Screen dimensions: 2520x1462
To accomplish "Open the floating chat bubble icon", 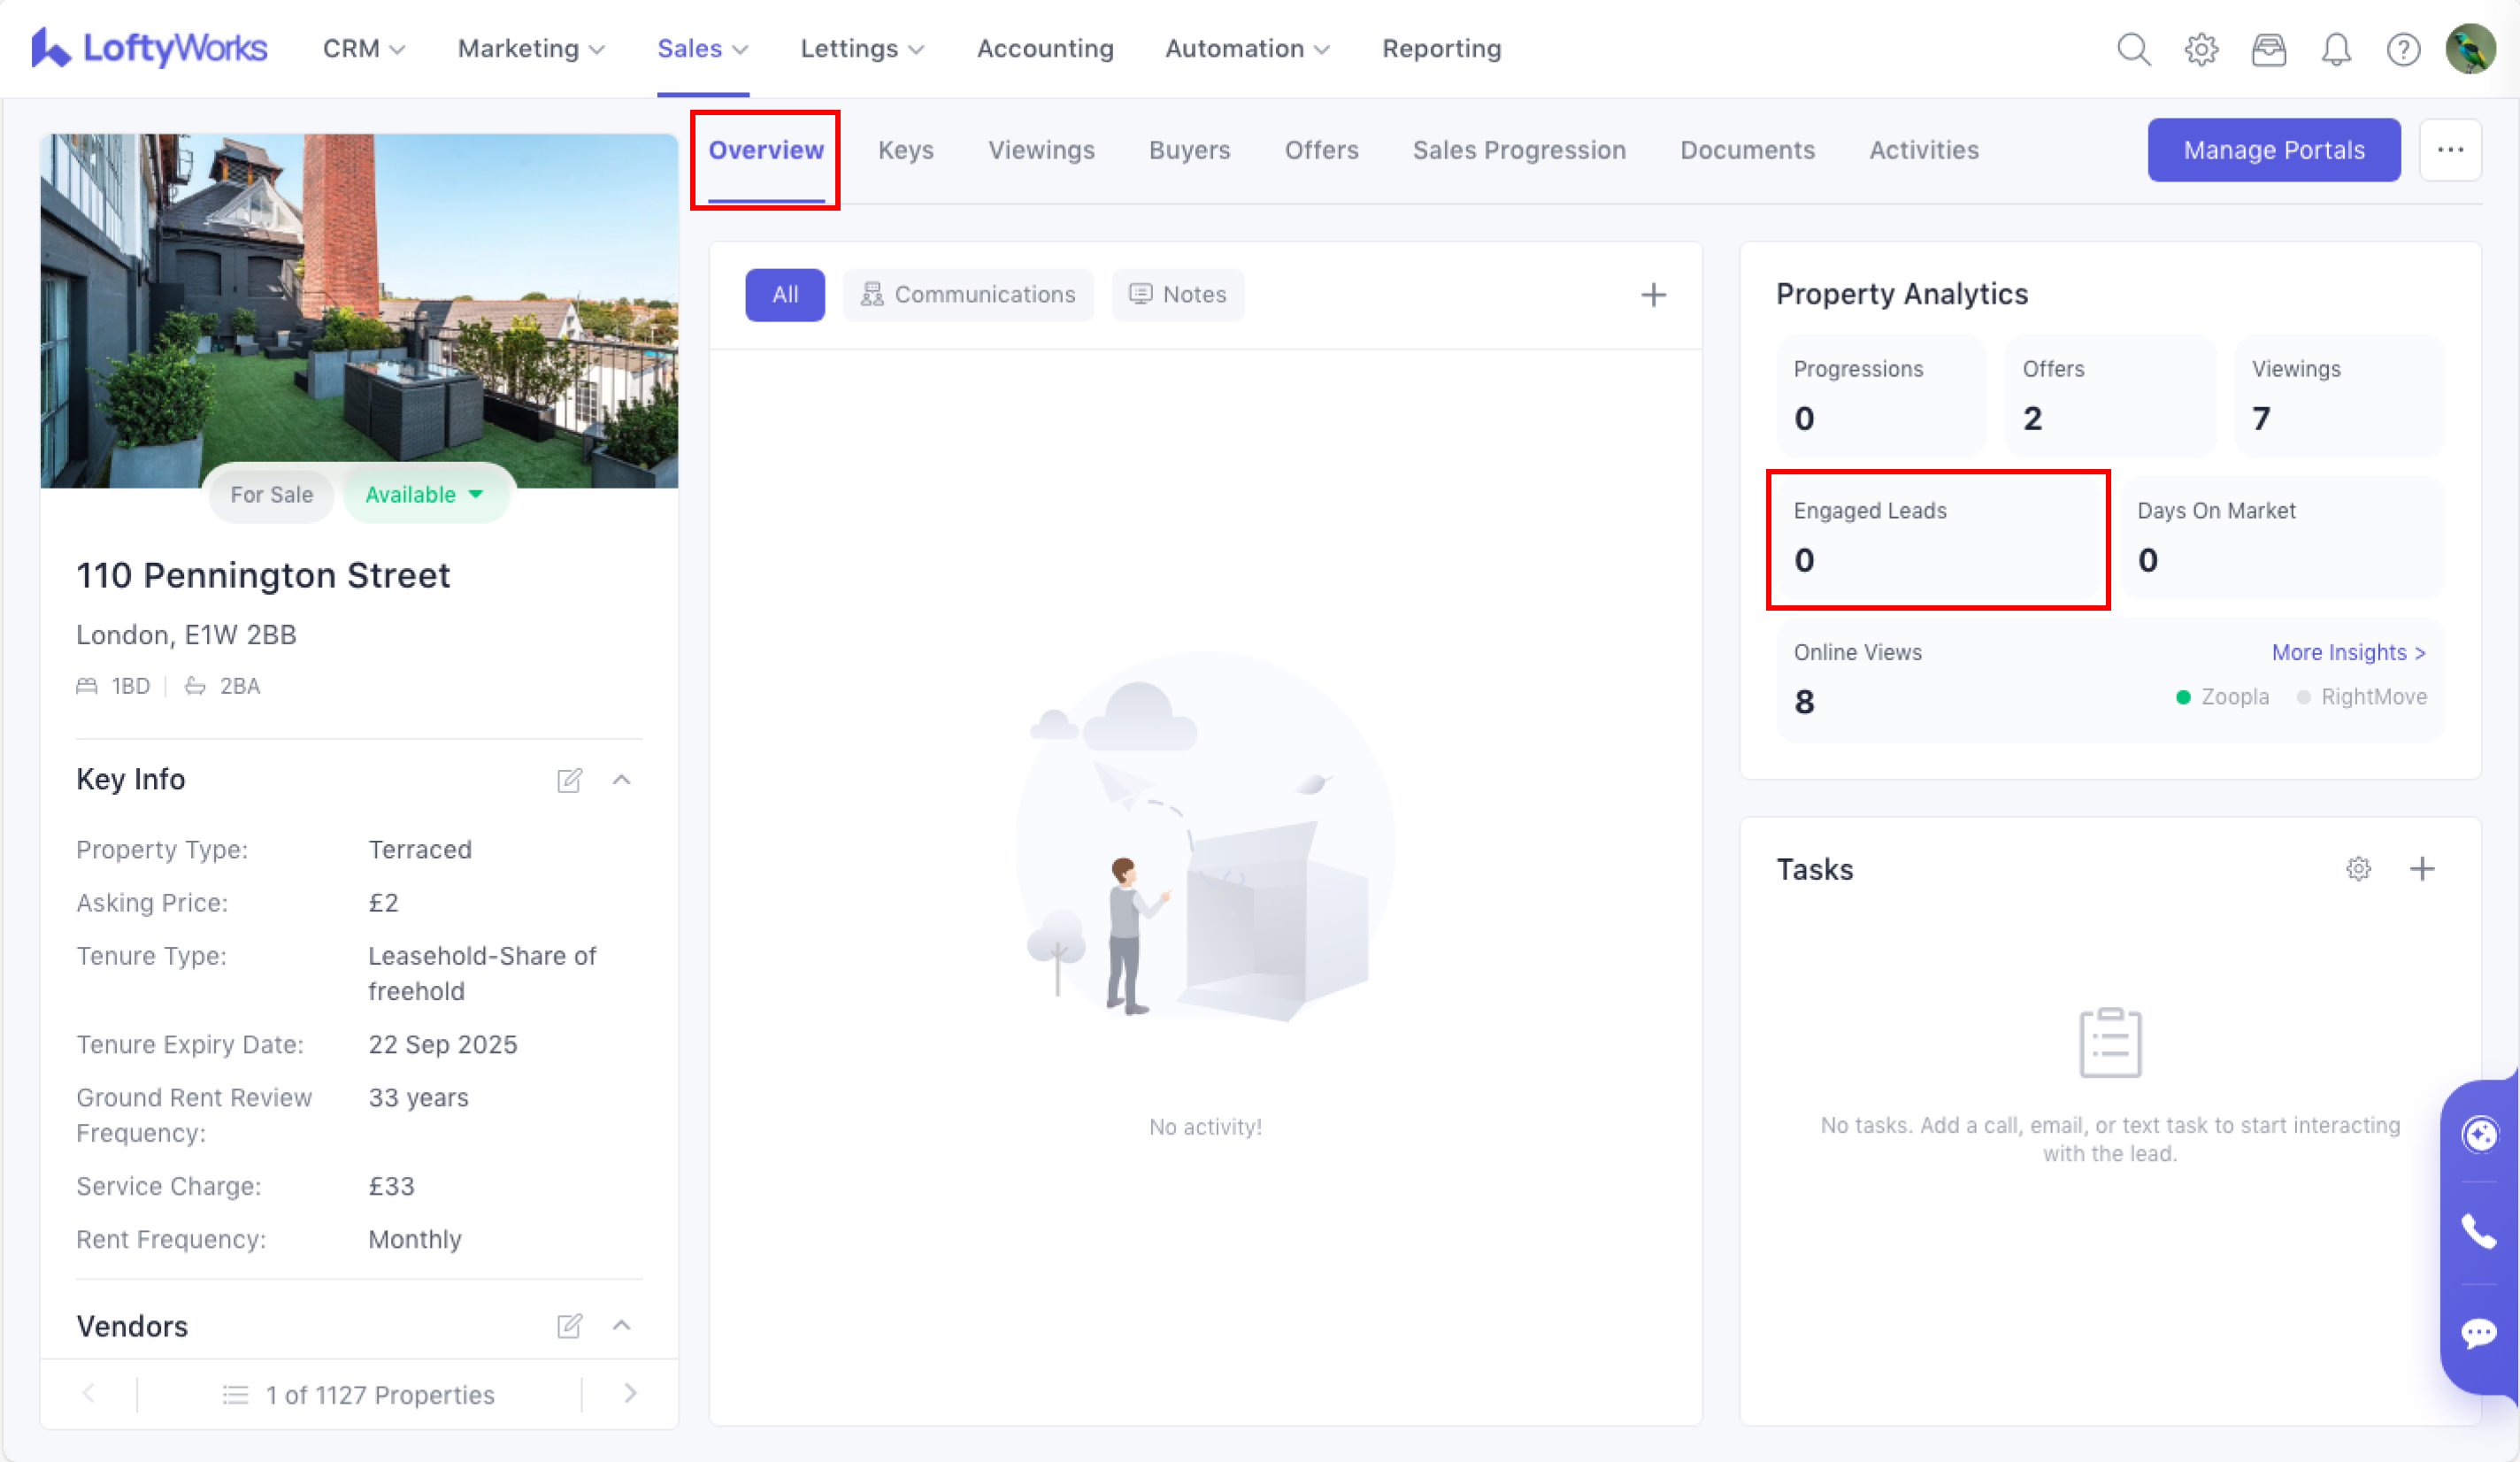I will coord(2479,1333).
